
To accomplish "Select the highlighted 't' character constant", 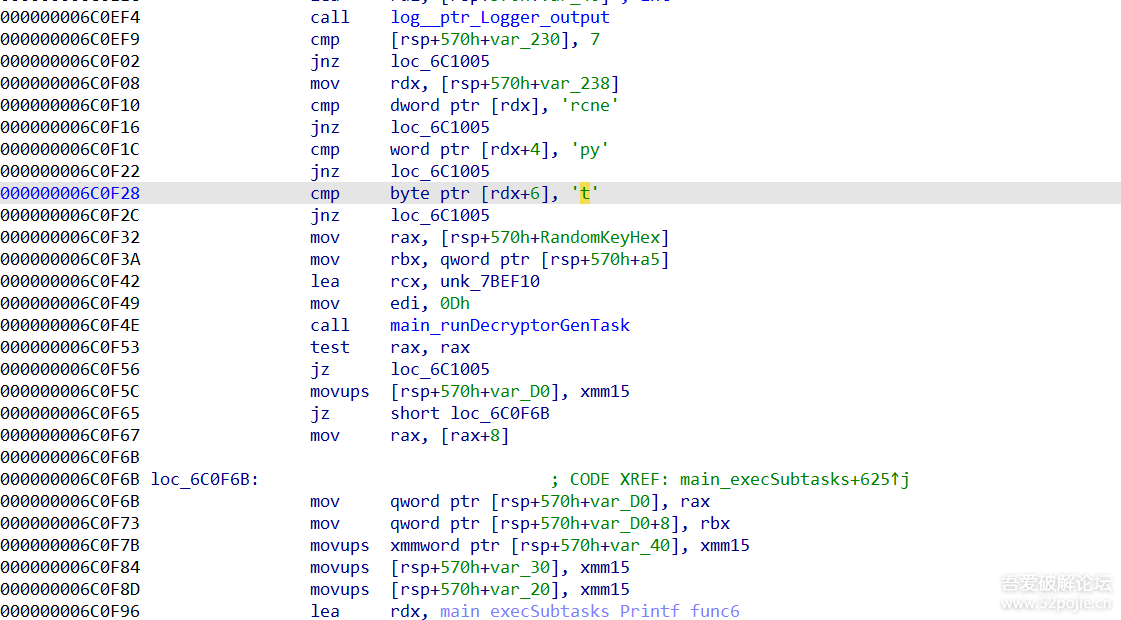I will point(585,193).
